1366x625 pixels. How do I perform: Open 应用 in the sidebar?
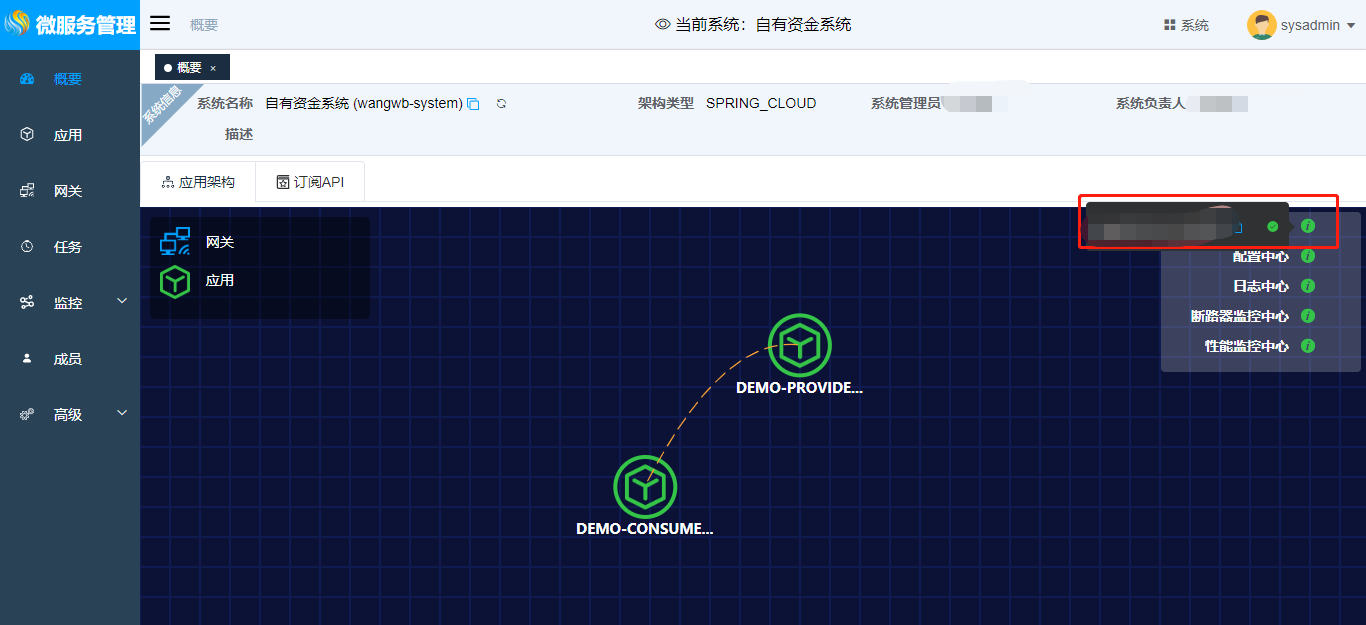[x=67, y=135]
